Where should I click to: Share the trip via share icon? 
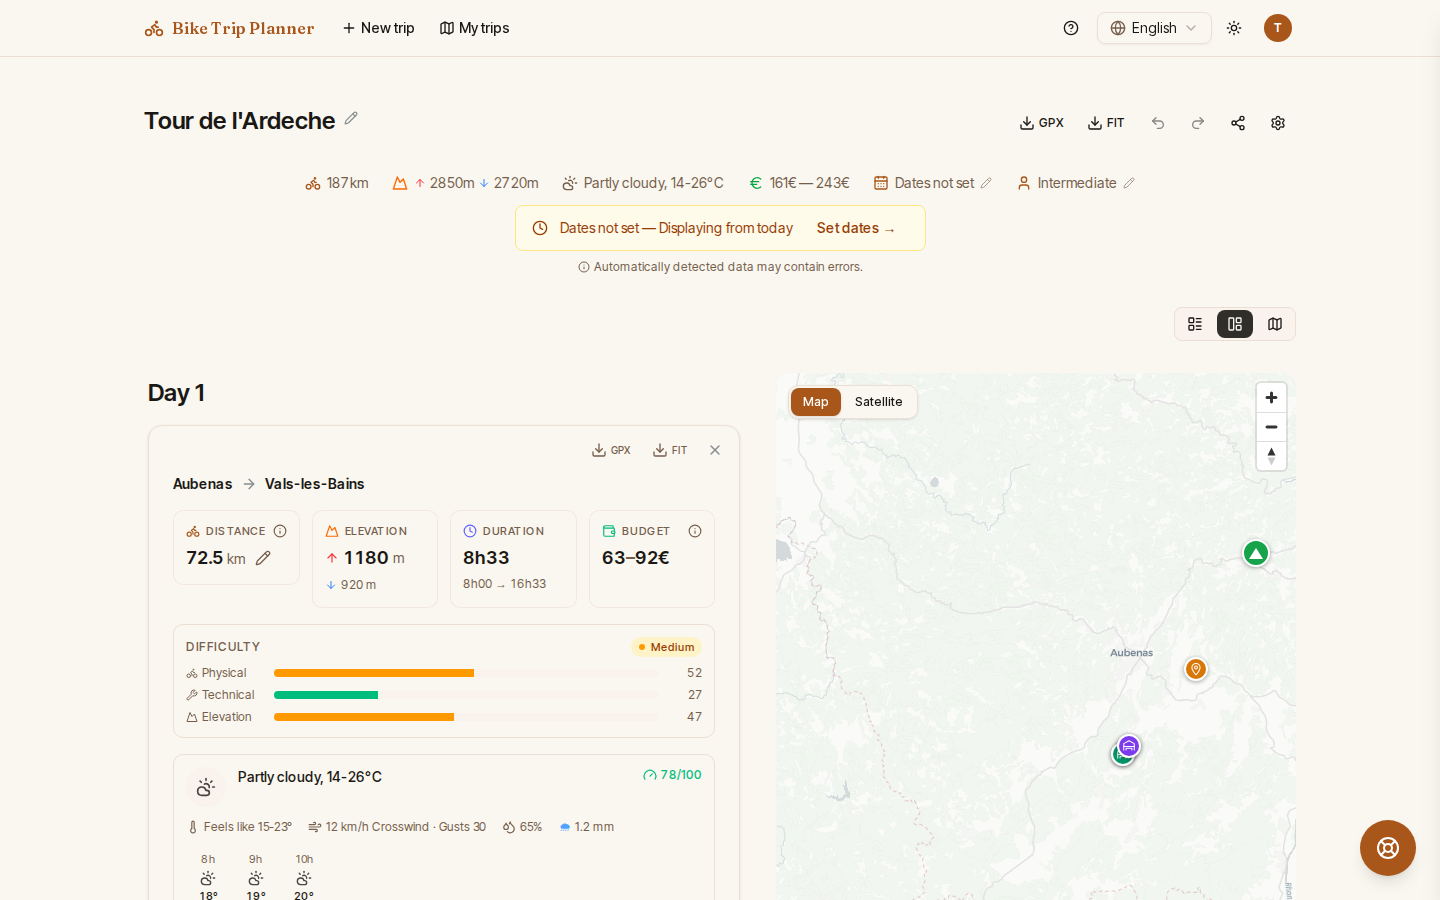1238,123
